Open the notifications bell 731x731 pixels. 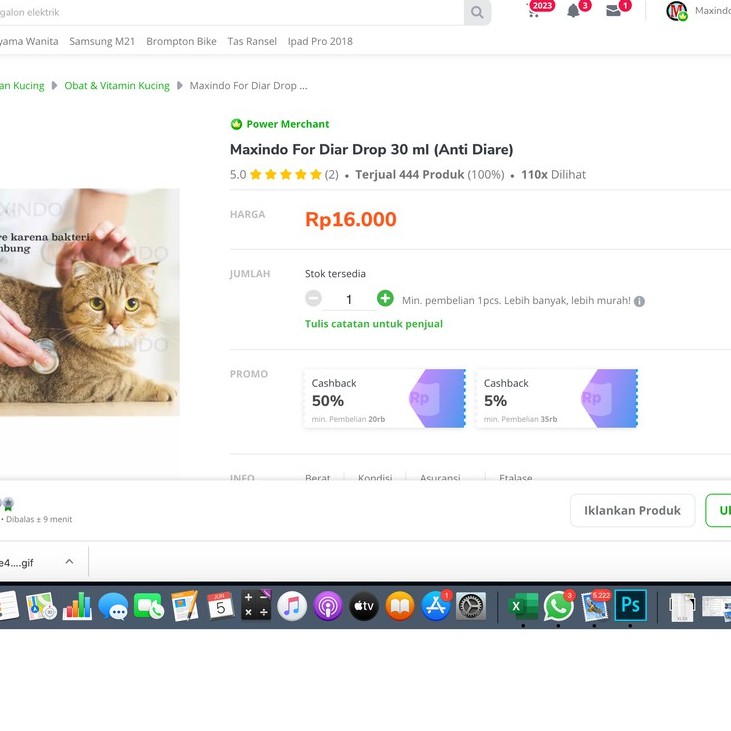tap(573, 11)
